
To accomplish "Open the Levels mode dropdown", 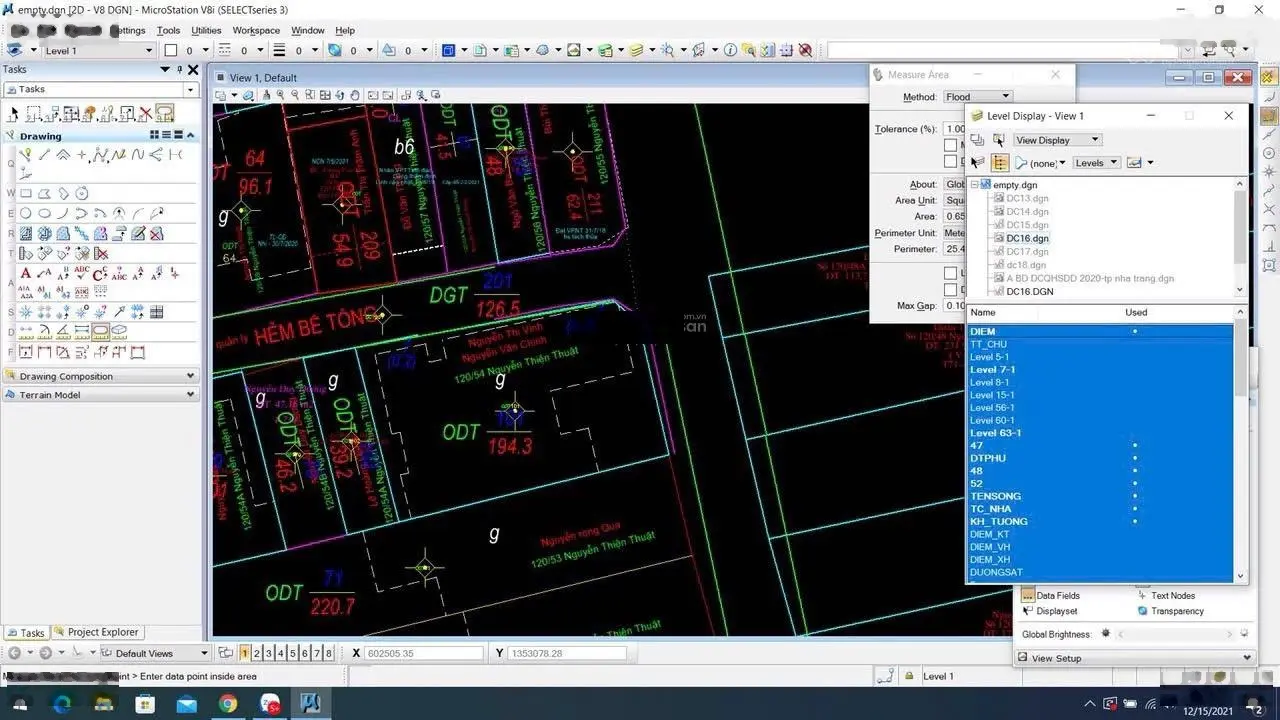I will 1096,162.
